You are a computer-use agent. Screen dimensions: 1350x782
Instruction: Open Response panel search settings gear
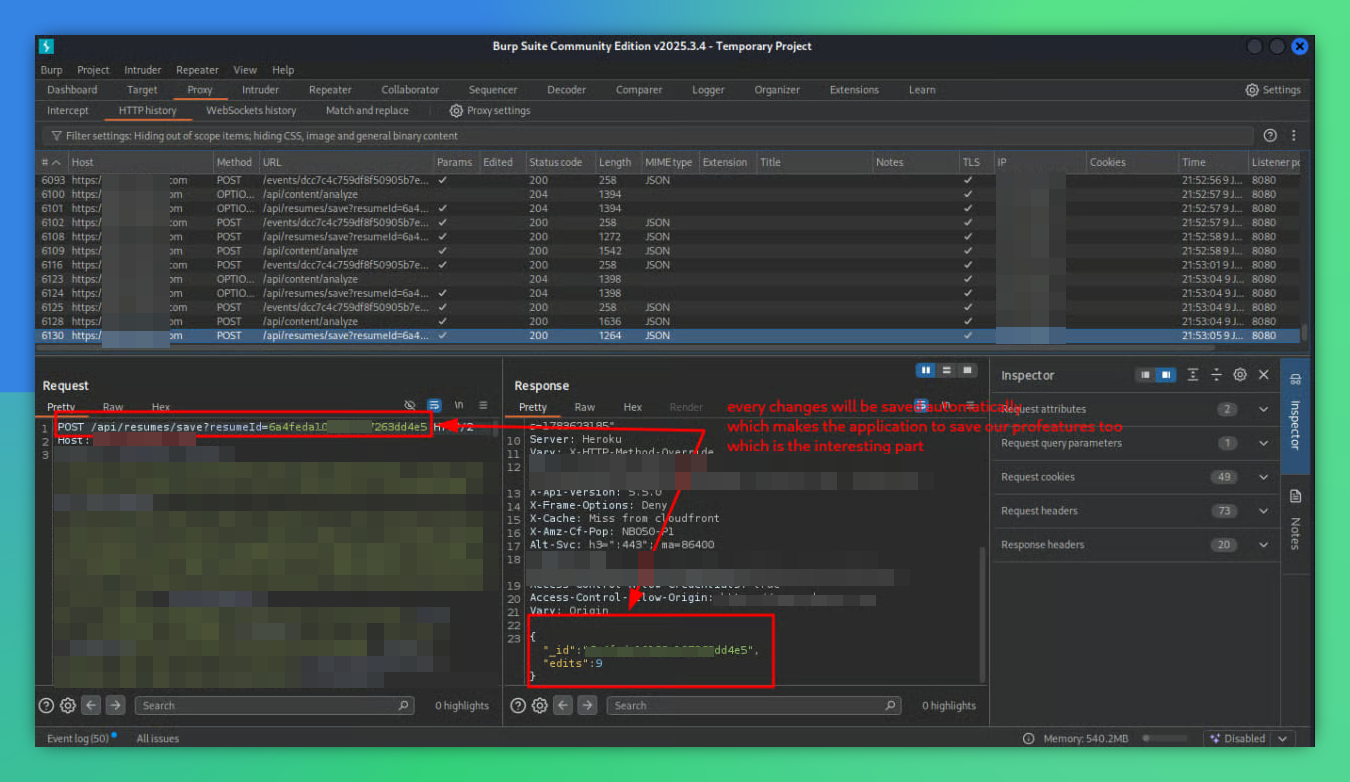click(539, 705)
